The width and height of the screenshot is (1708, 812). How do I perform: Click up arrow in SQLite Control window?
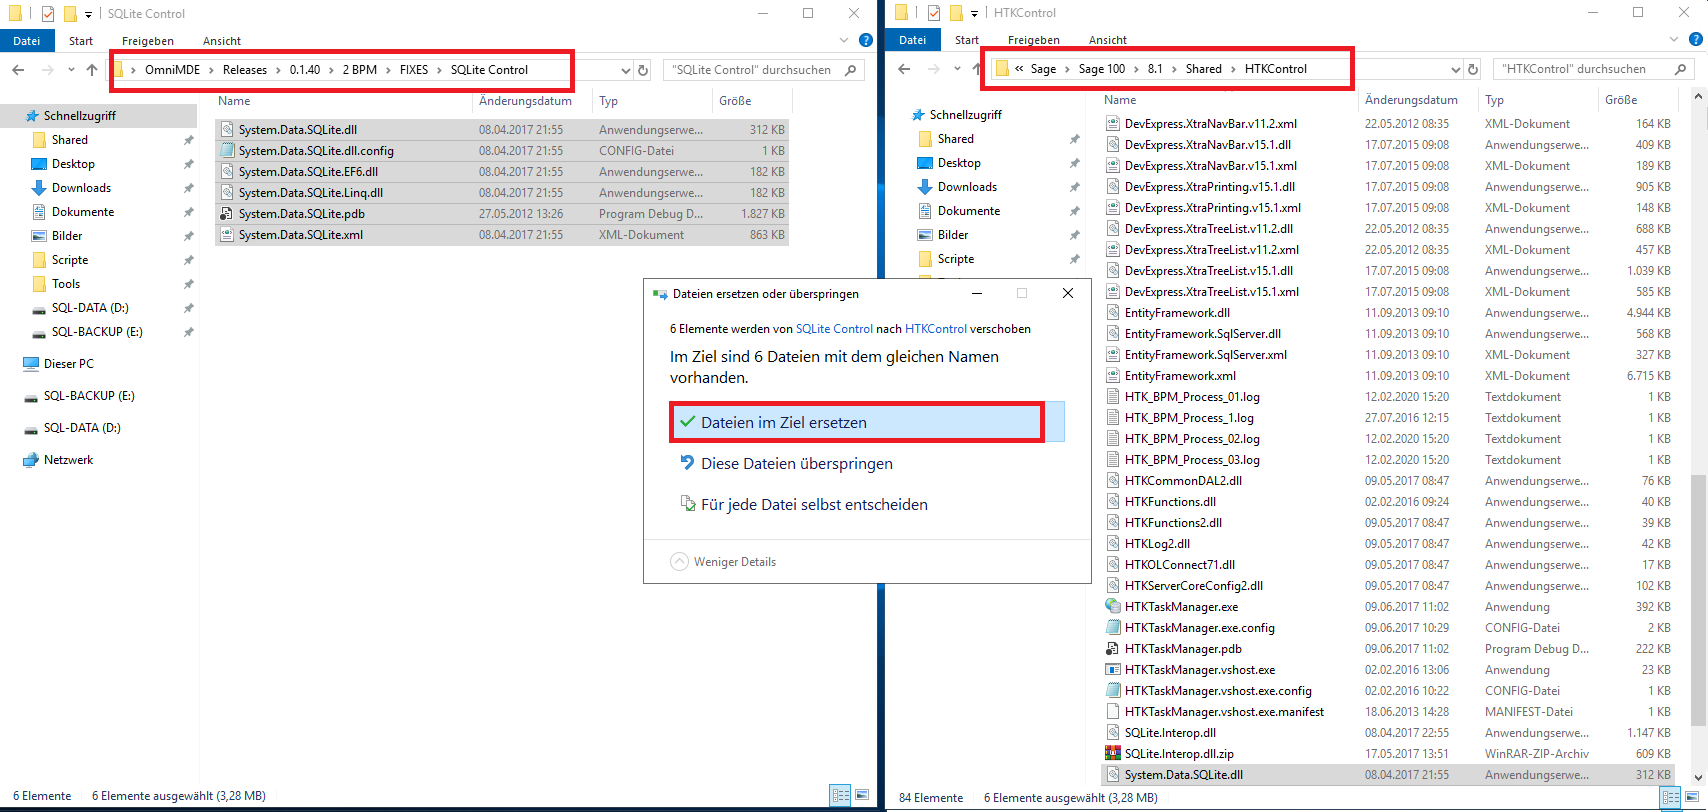(92, 70)
